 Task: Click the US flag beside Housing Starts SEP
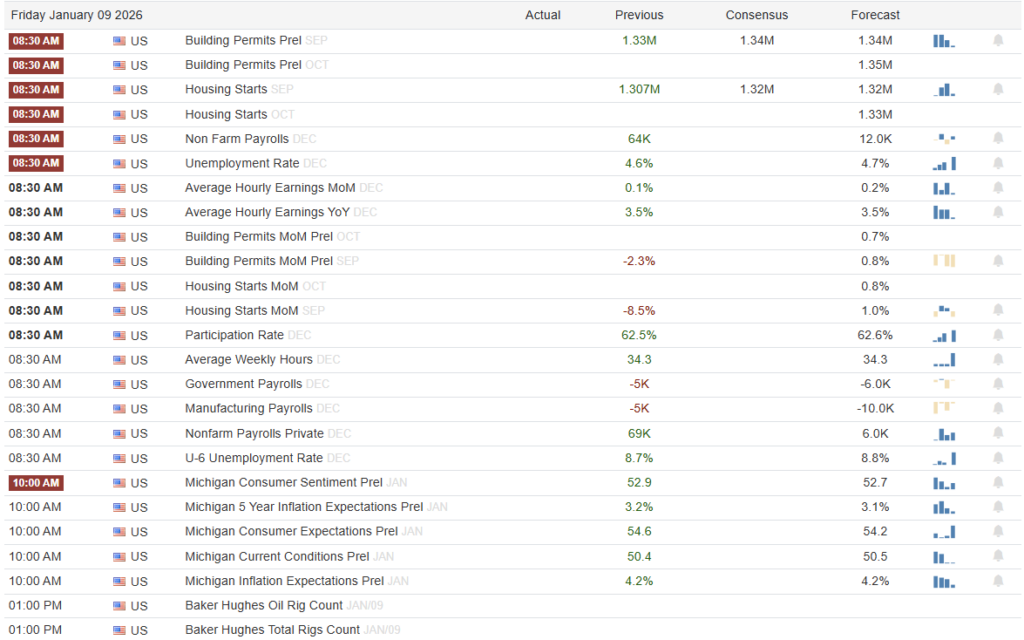pyautogui.click(x=121, y=89)
